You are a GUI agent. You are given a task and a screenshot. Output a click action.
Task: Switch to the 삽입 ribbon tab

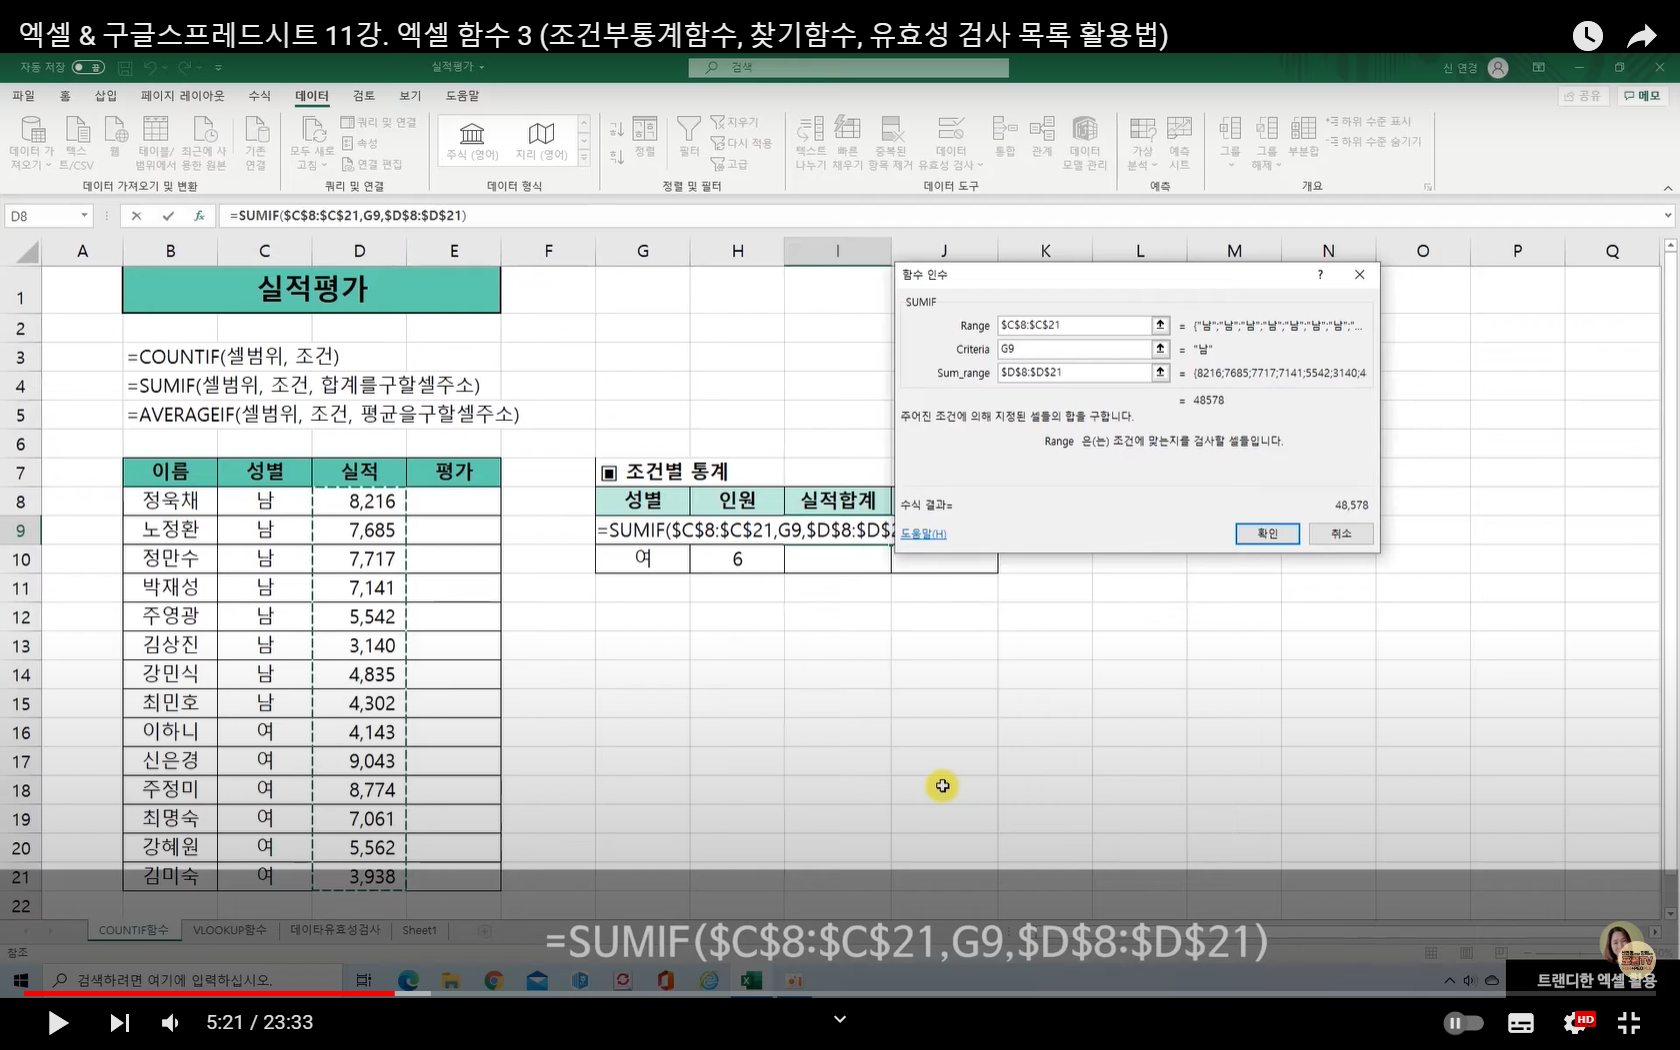pos(105,95)
